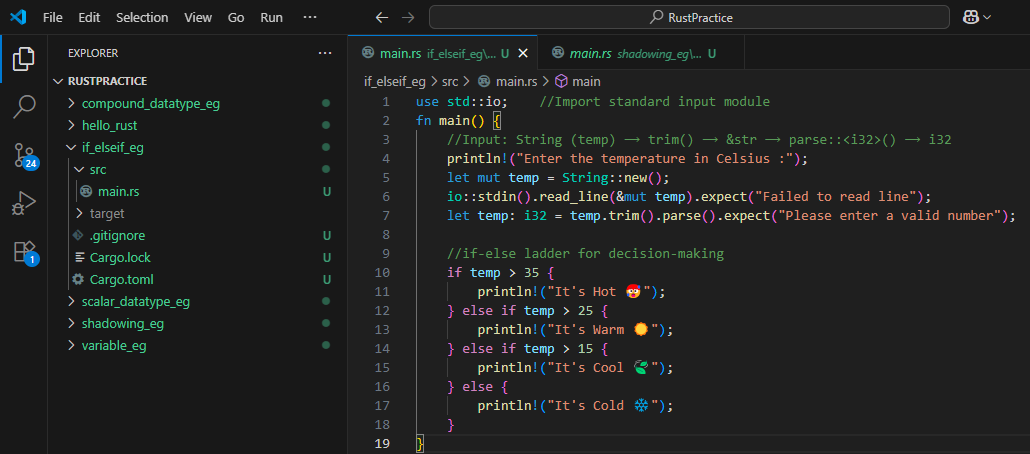1030x454 pixels.
Task: Click the 'let mut temp = String::new();' line
Action: pos(557,178)
